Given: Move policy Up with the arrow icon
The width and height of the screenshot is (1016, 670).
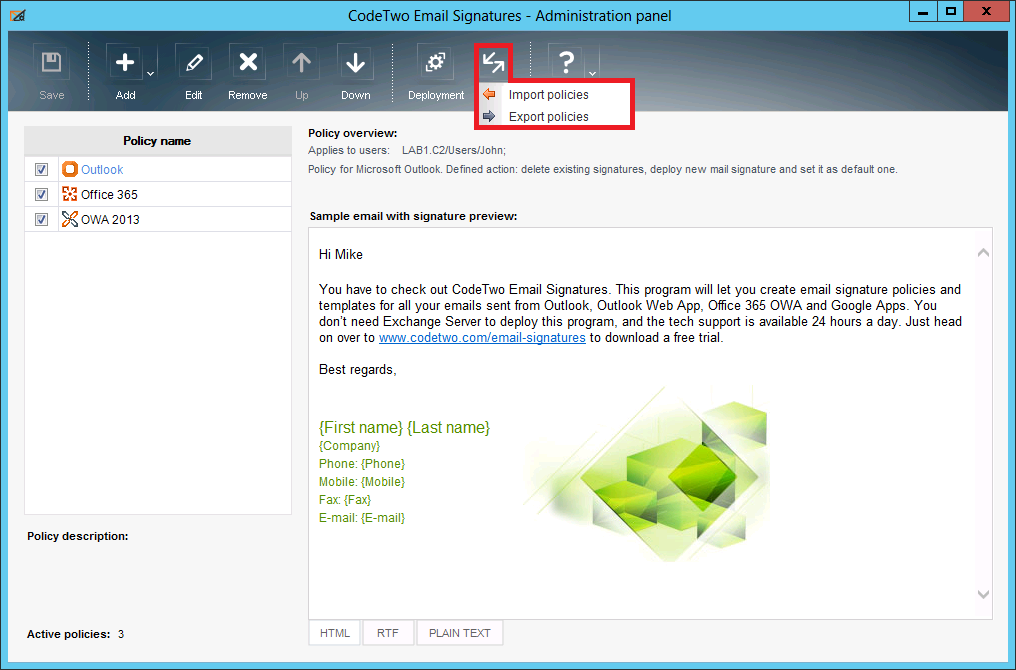Looking at the screenshot, I should [x=301, y=63].
